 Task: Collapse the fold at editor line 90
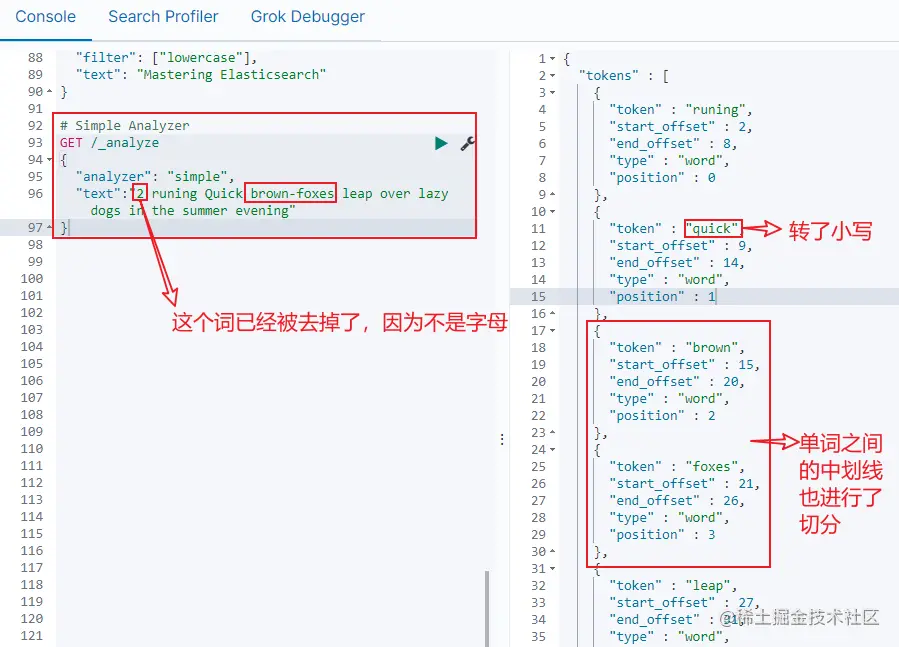click(x=49, y=92)
